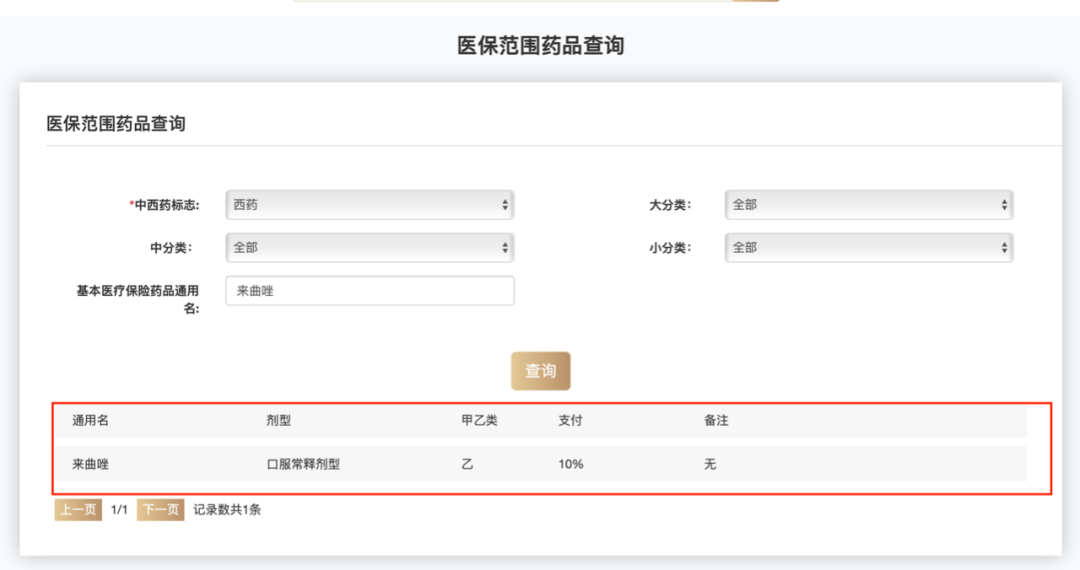Click the 口服常释剂型 cell in results

click(x=303, y=464)
